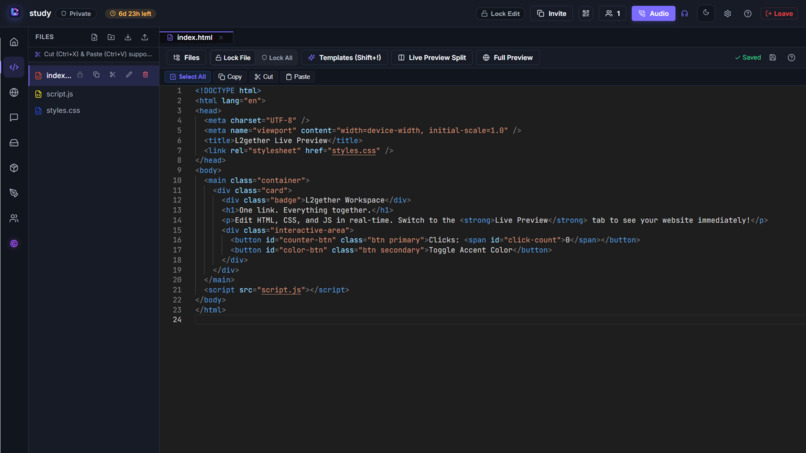Image resolution: width=806 pixels, height=453 pixels.
Task: Click the script.js link in code
Action: [x=281, y=290]
